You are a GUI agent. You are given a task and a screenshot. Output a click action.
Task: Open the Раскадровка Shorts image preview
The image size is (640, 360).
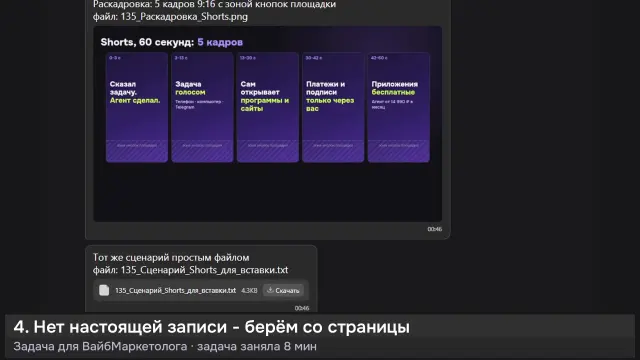pyautogui.click(x=267, y=124)
